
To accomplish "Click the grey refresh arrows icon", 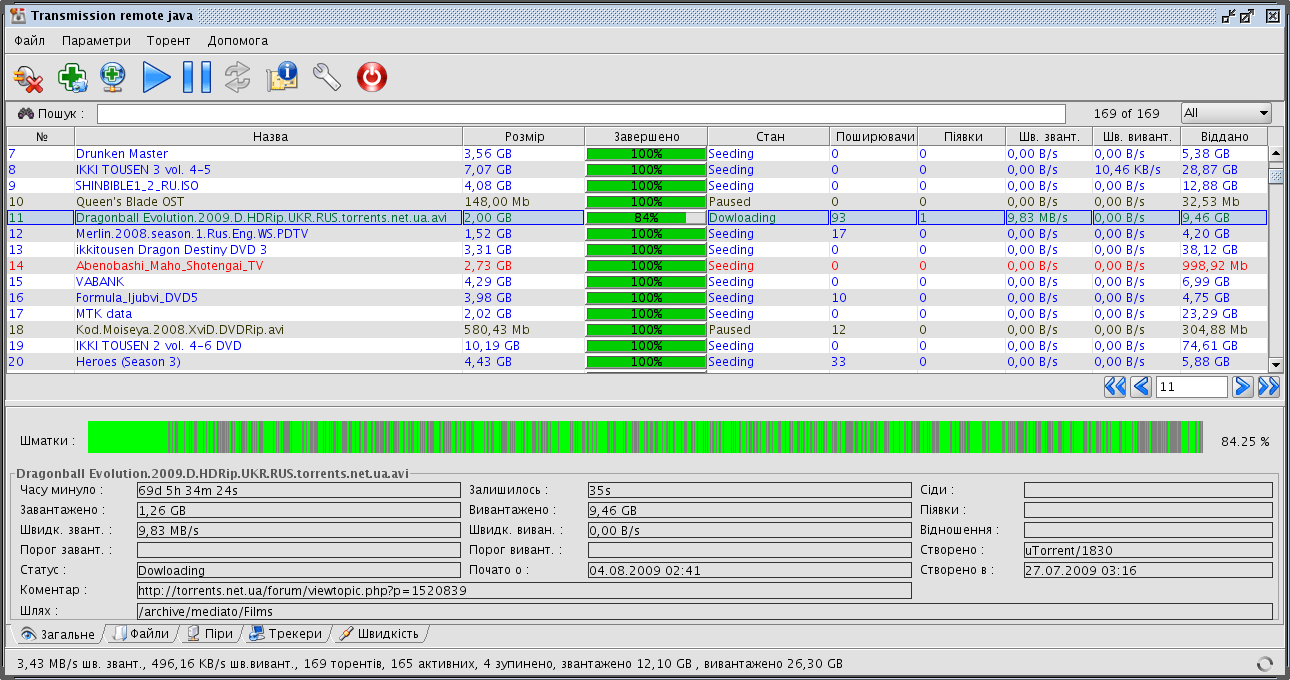I will pyautogui.click(x=238, y=78).
